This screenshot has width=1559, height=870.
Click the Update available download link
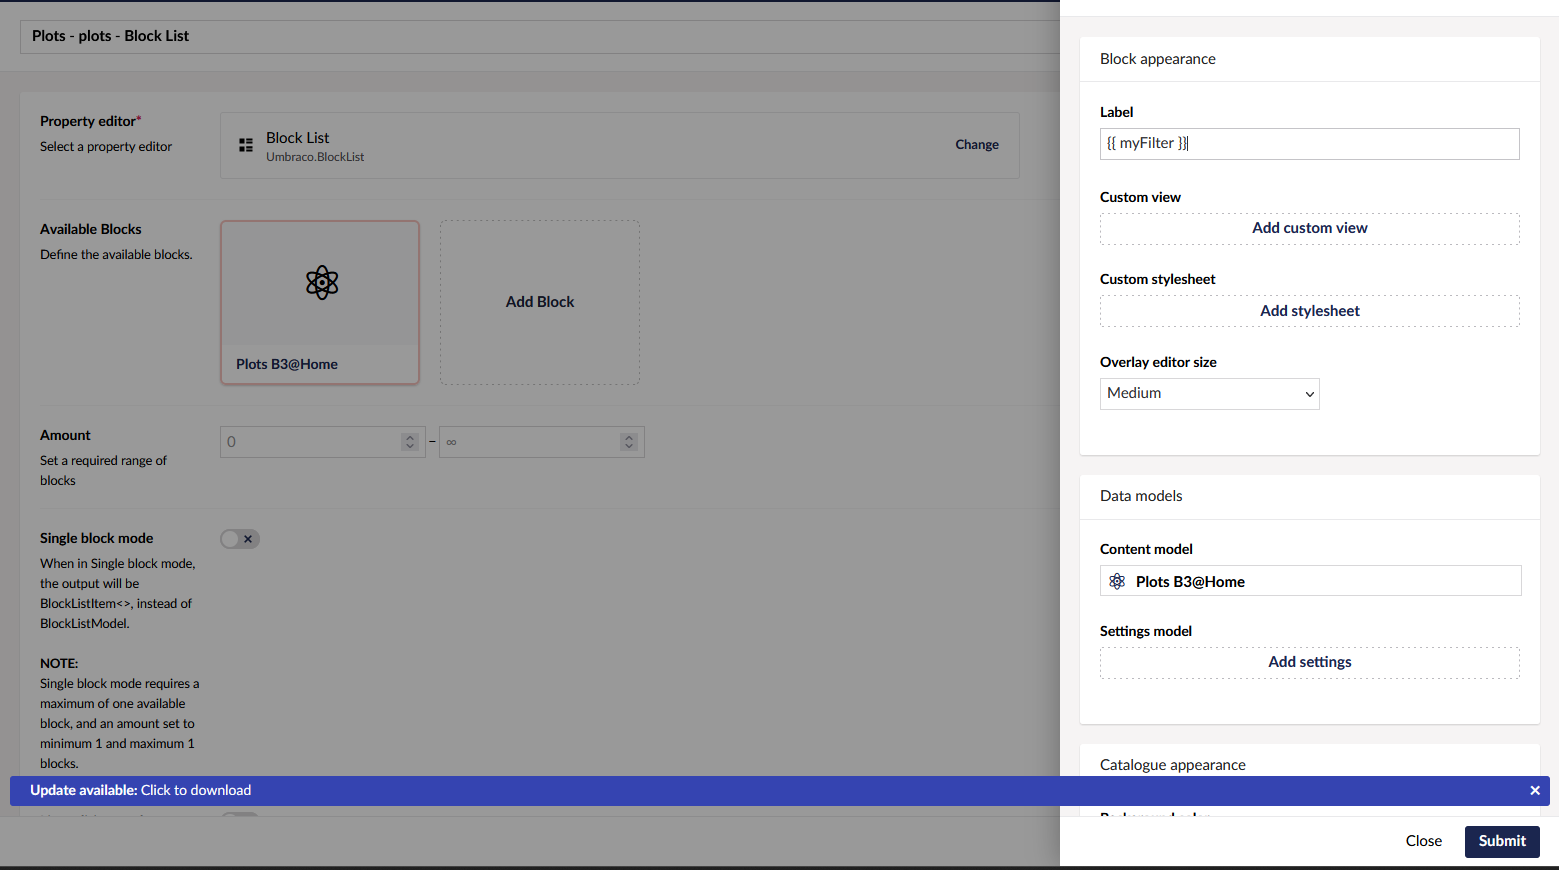196,790
